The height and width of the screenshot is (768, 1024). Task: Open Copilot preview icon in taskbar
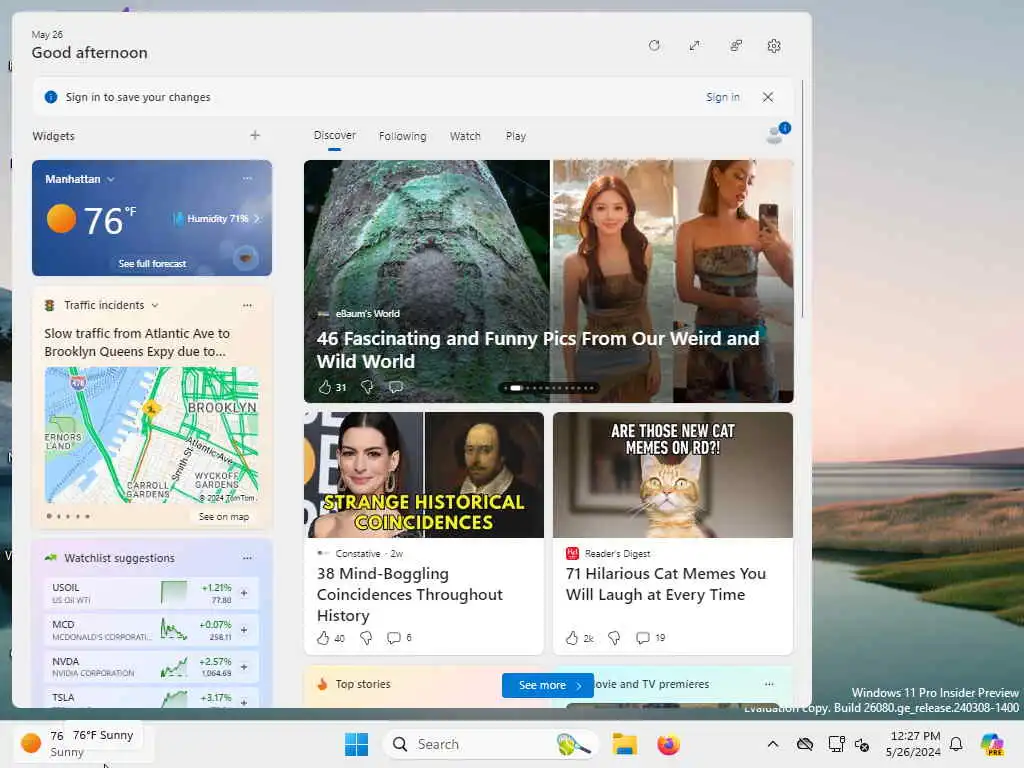pyautogui.click(x=992, y=744)
